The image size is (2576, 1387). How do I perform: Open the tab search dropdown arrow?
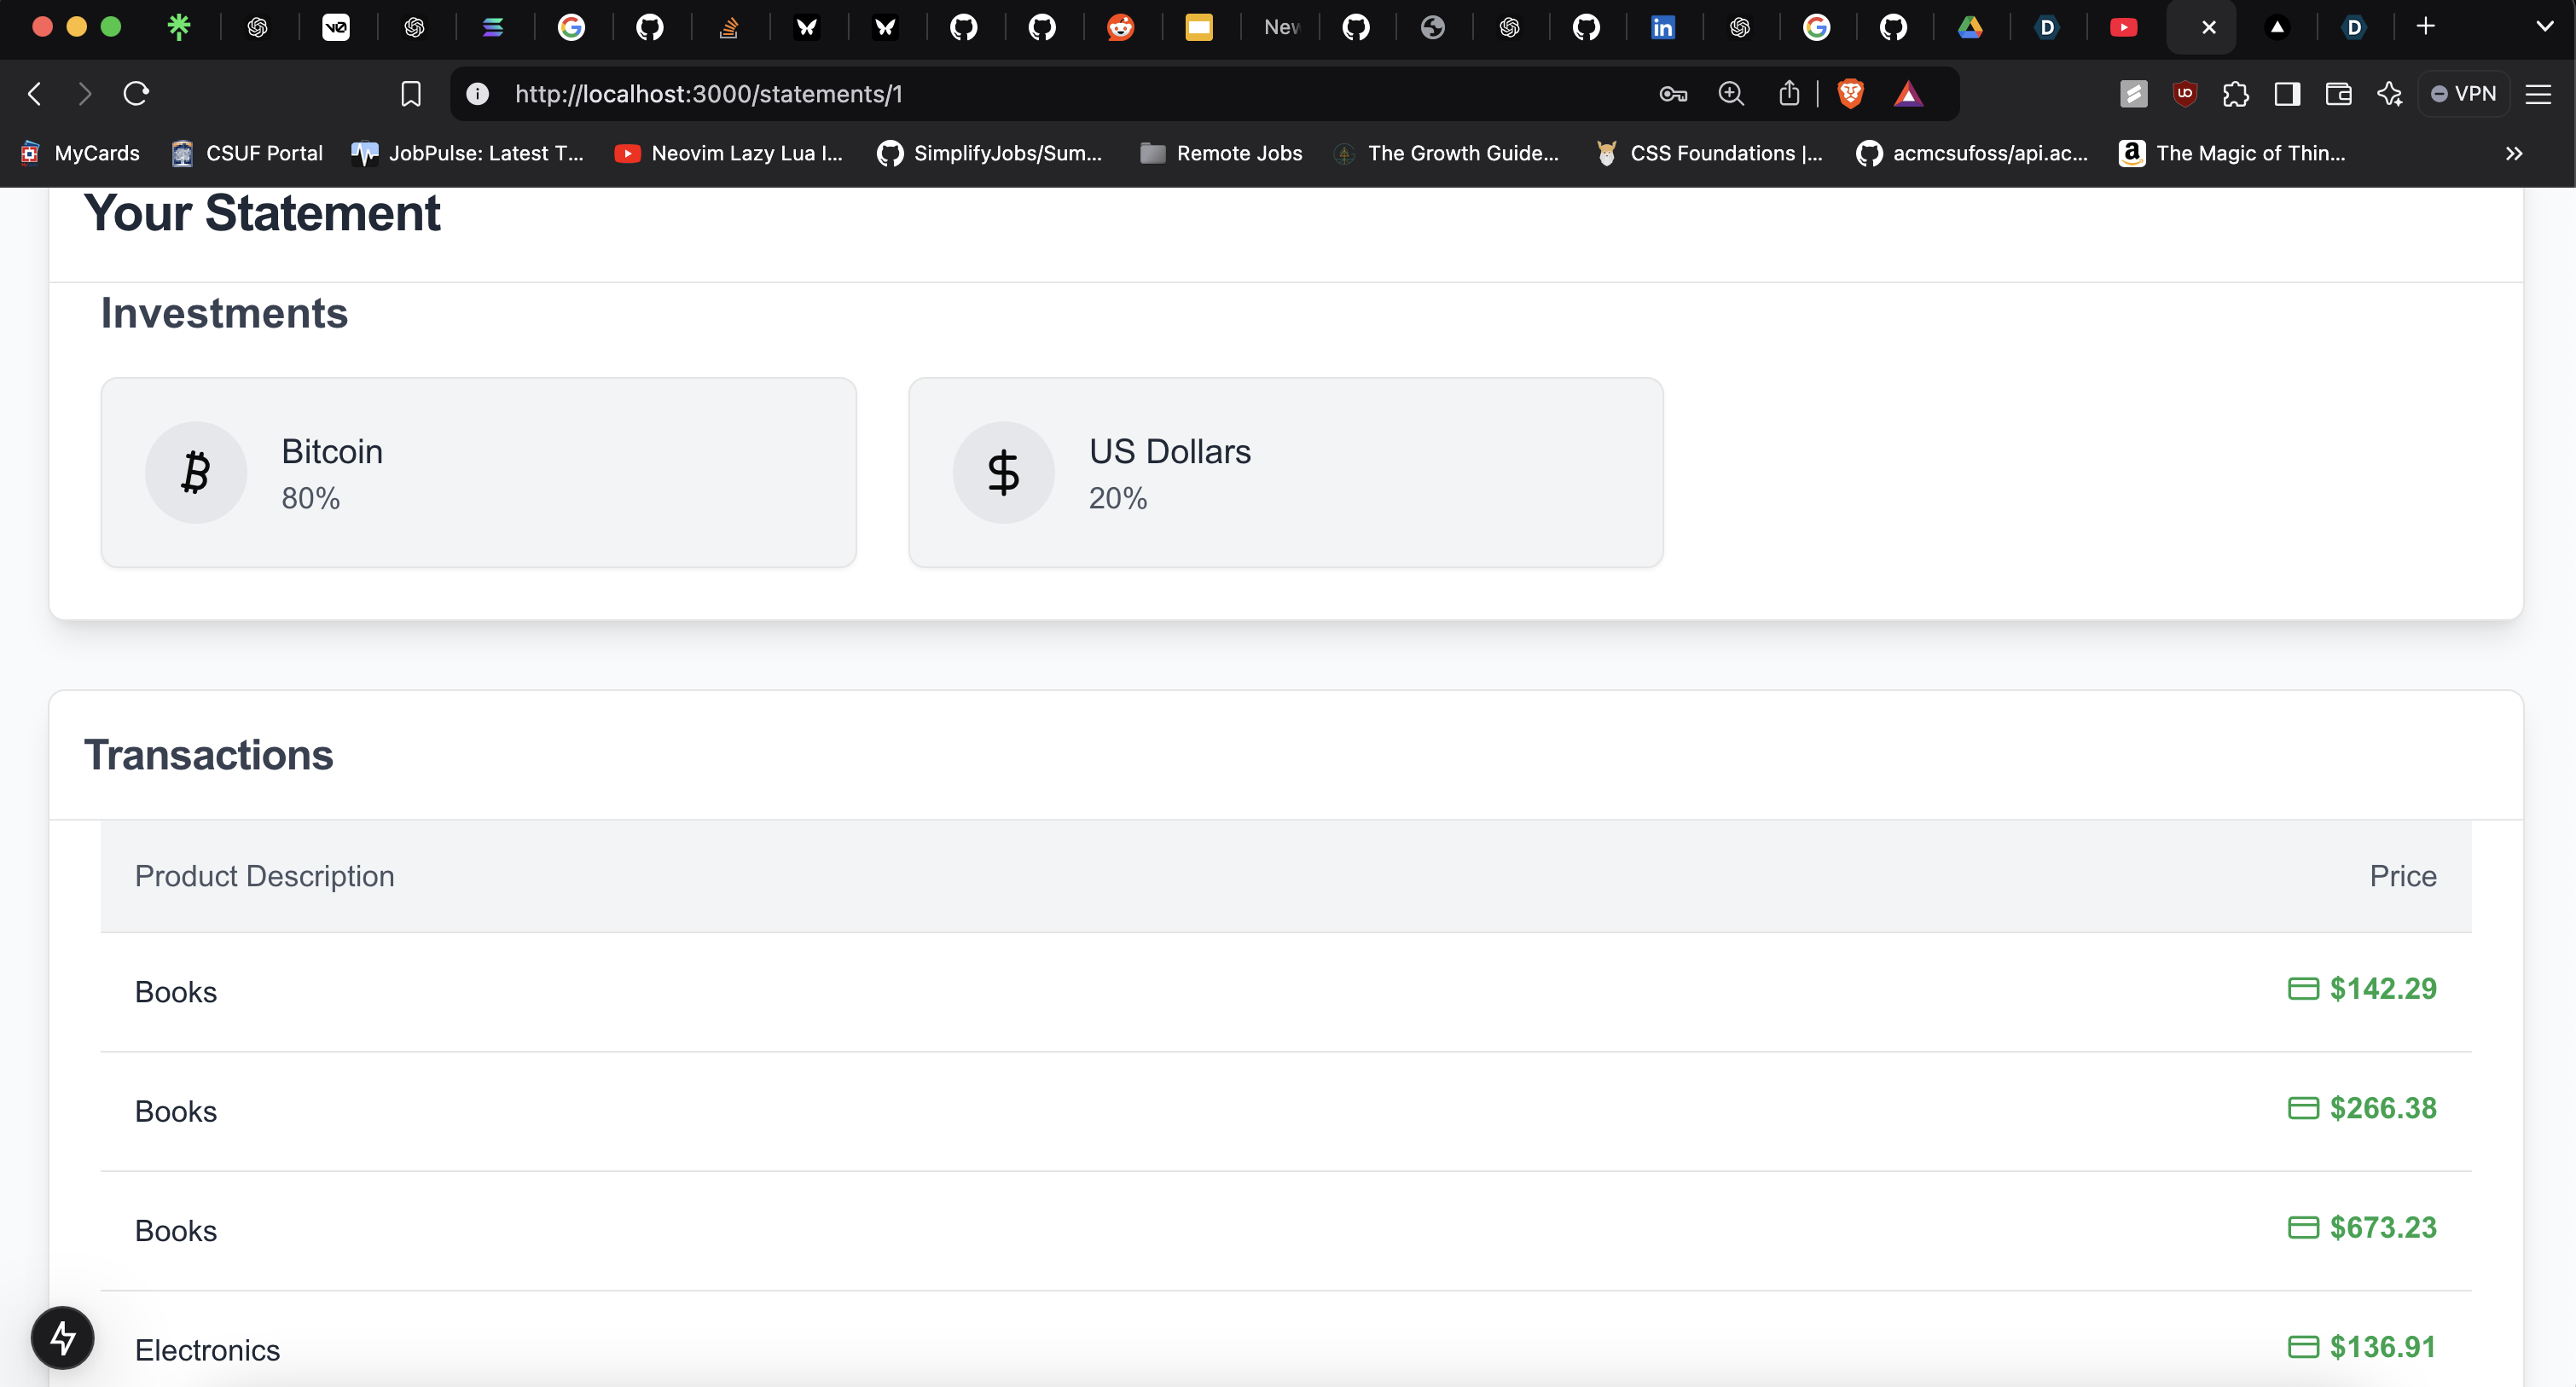(2545, 27)
